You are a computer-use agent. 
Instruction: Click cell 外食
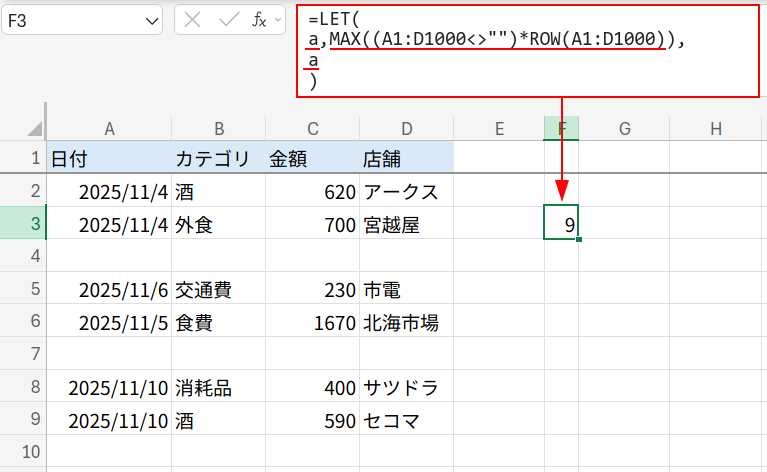(219, 223)
